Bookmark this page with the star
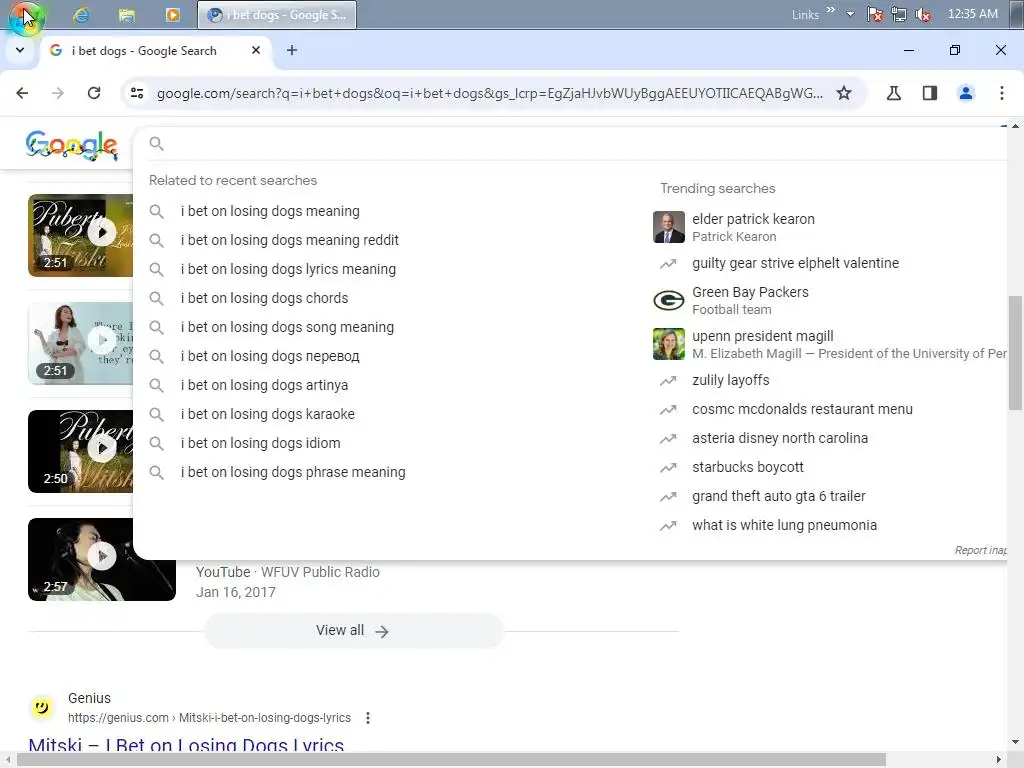This screenshot has width=1024, height=768. [844, 93]
